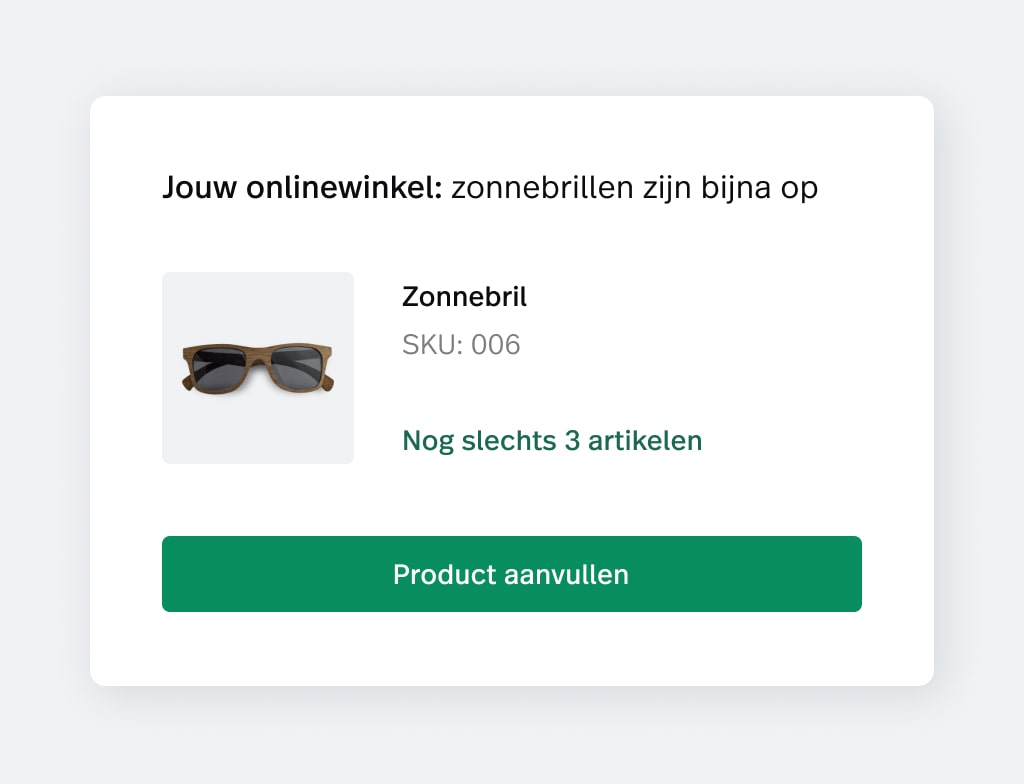Click the gray thumbnail area below the sunglasses

[x=258, y=430]
